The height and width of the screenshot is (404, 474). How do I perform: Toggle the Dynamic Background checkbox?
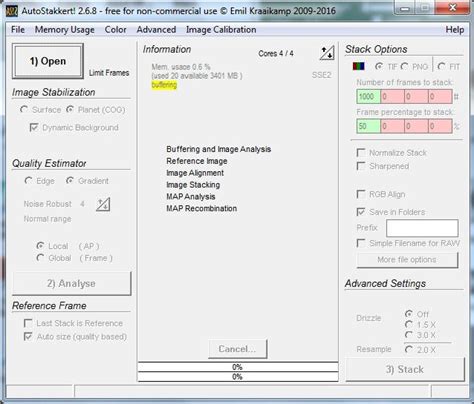[34, 127]
